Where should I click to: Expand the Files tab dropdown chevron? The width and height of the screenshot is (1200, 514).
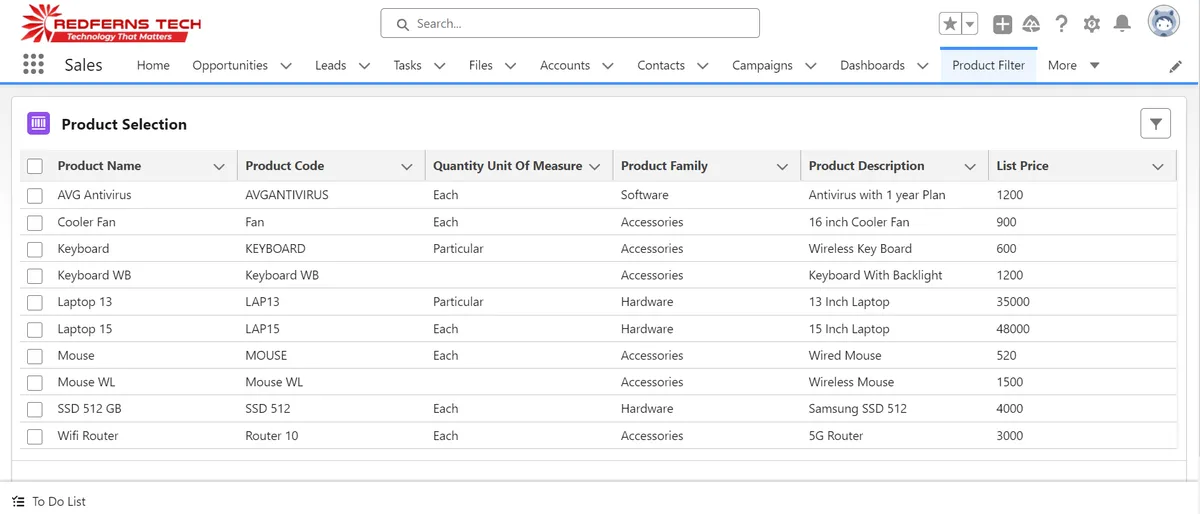click(x=510, y=66)
